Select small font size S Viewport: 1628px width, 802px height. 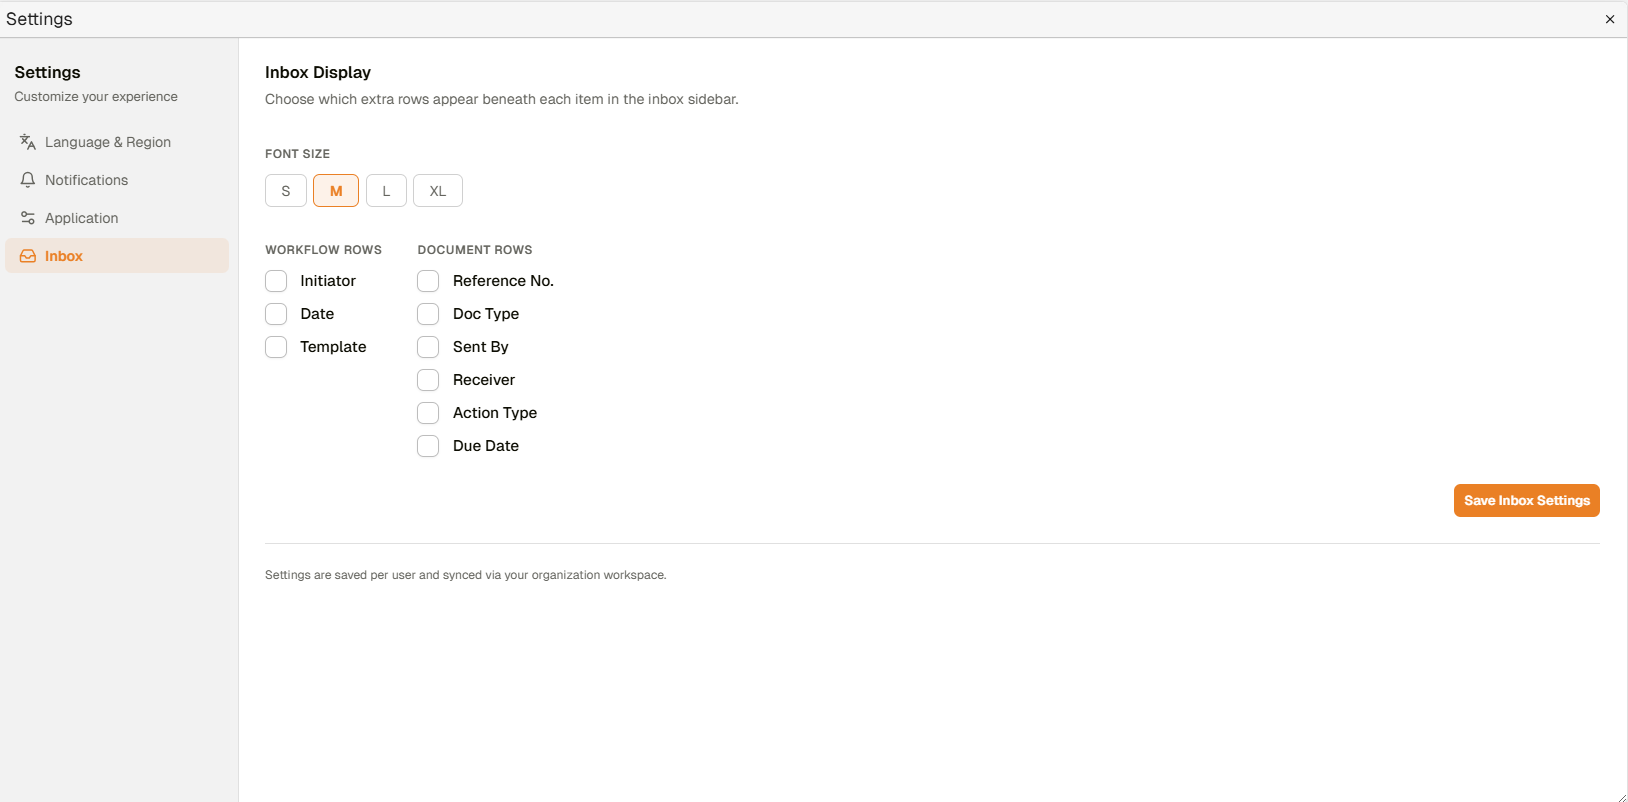click(x=286, y=191)
